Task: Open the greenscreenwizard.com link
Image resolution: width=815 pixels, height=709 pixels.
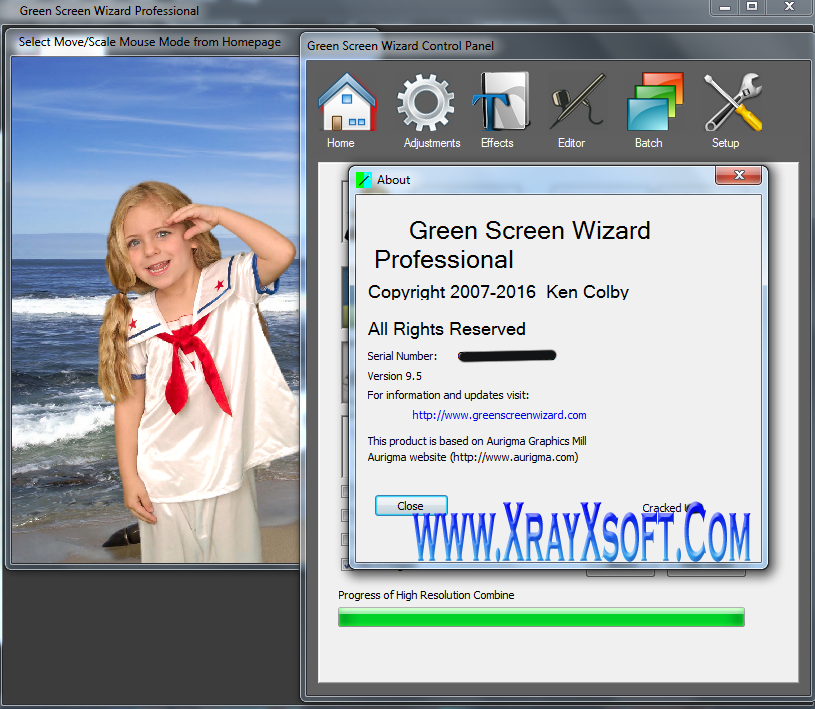Action: coord(499,415)
